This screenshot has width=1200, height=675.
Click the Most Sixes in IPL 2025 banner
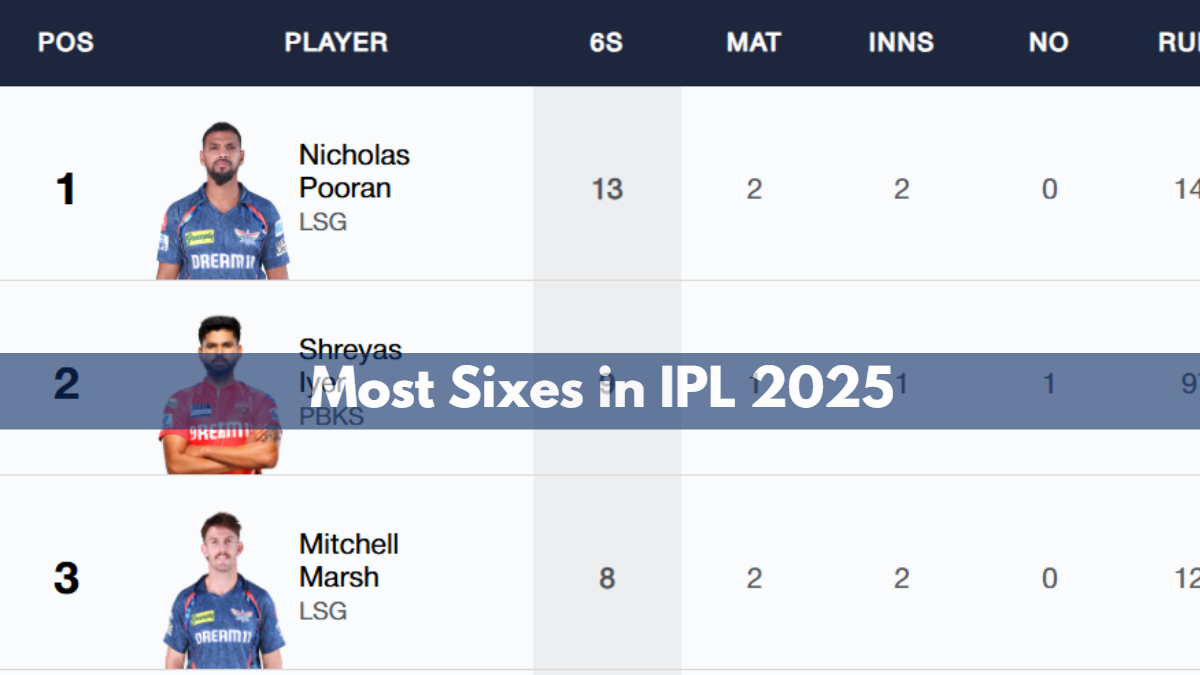point(600,391)
